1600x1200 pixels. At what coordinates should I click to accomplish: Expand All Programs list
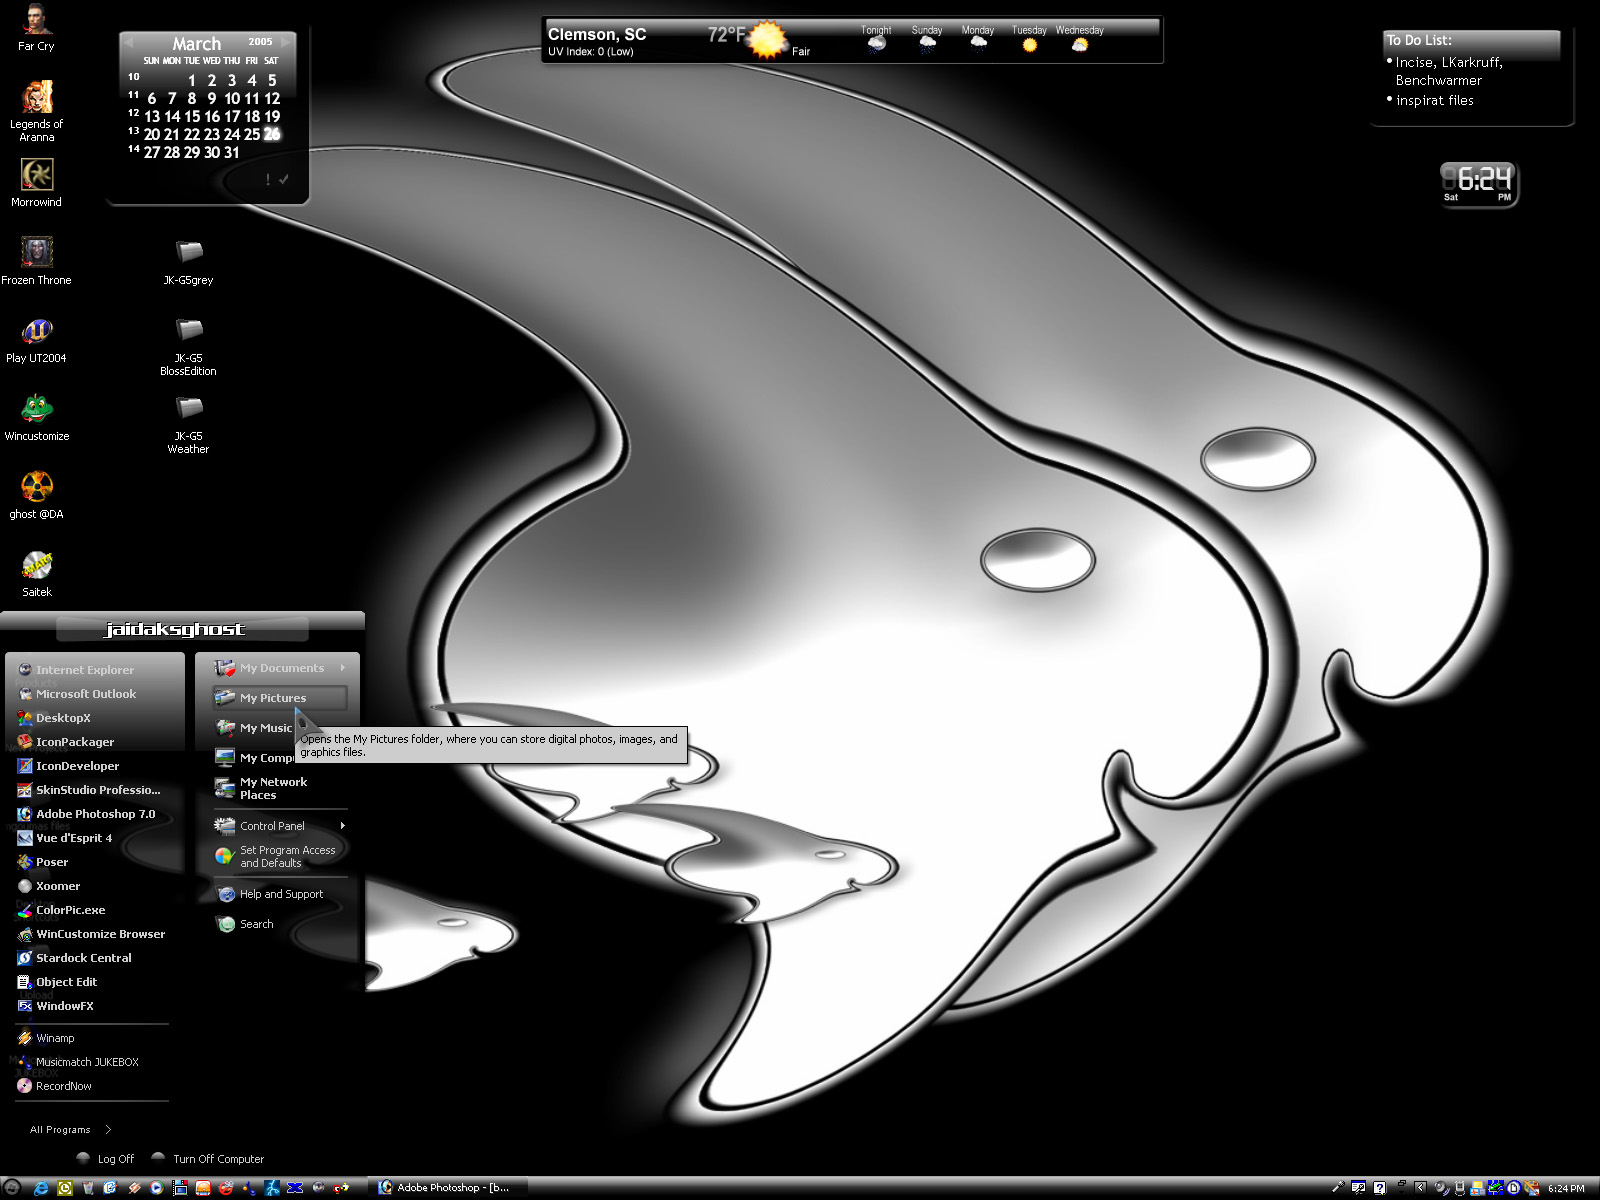point(70,1129)
